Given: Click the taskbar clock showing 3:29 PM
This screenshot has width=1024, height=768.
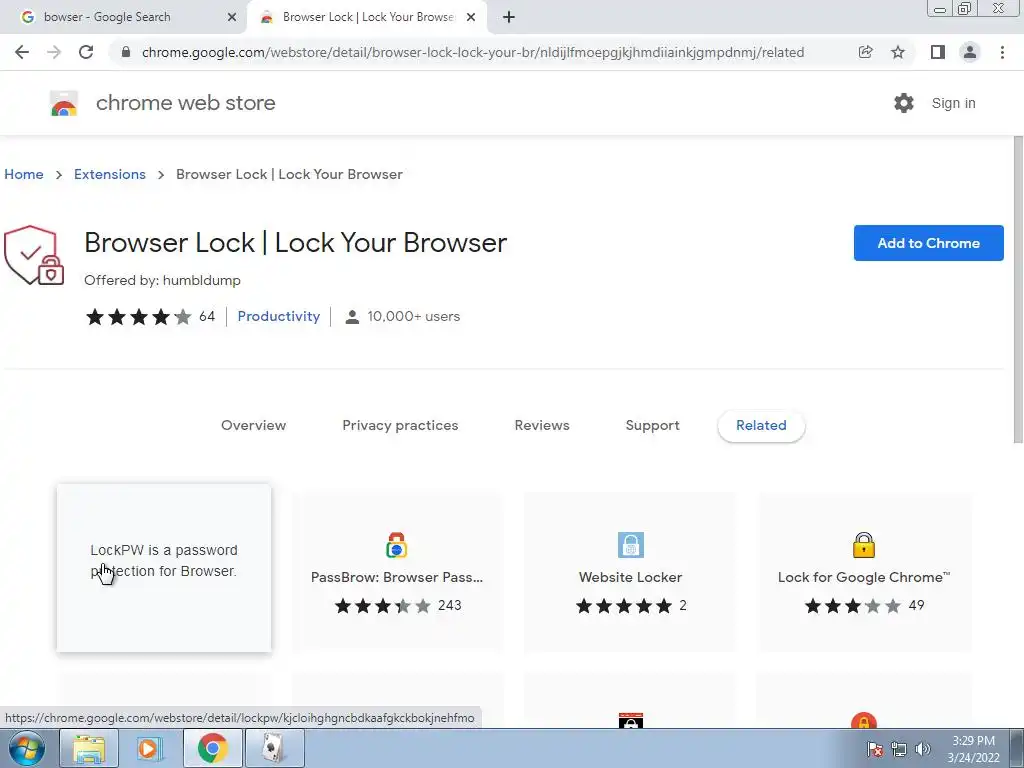Looking at the screenshot, I should [973, 749].
